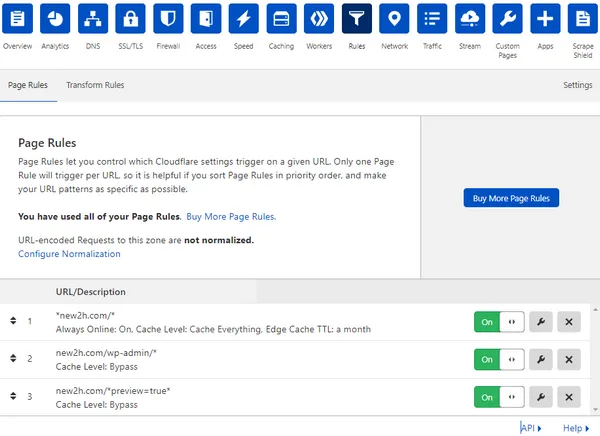Edit the wp-admin rule with wrench
Image resolution: width=600 pixels, height=436 pixels.
pos(541,359)
